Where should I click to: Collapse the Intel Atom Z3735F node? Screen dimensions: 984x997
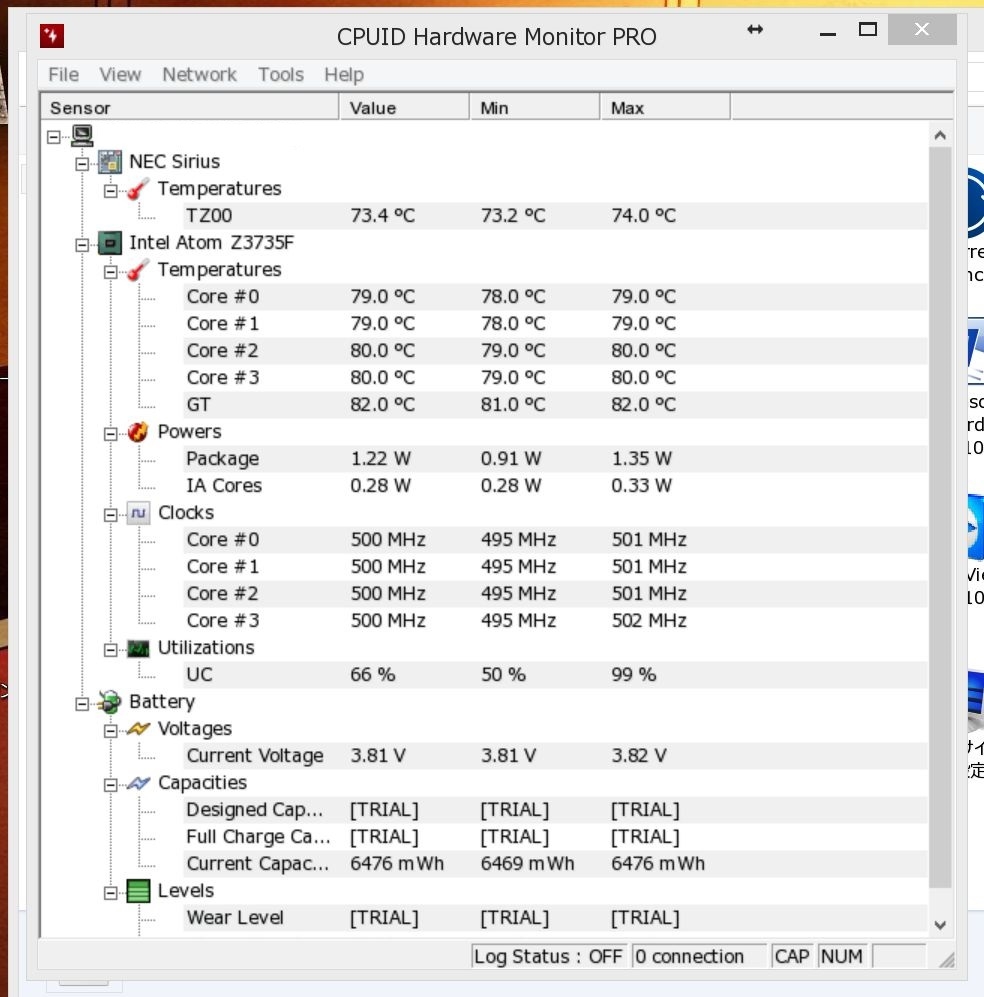[82, 245]
